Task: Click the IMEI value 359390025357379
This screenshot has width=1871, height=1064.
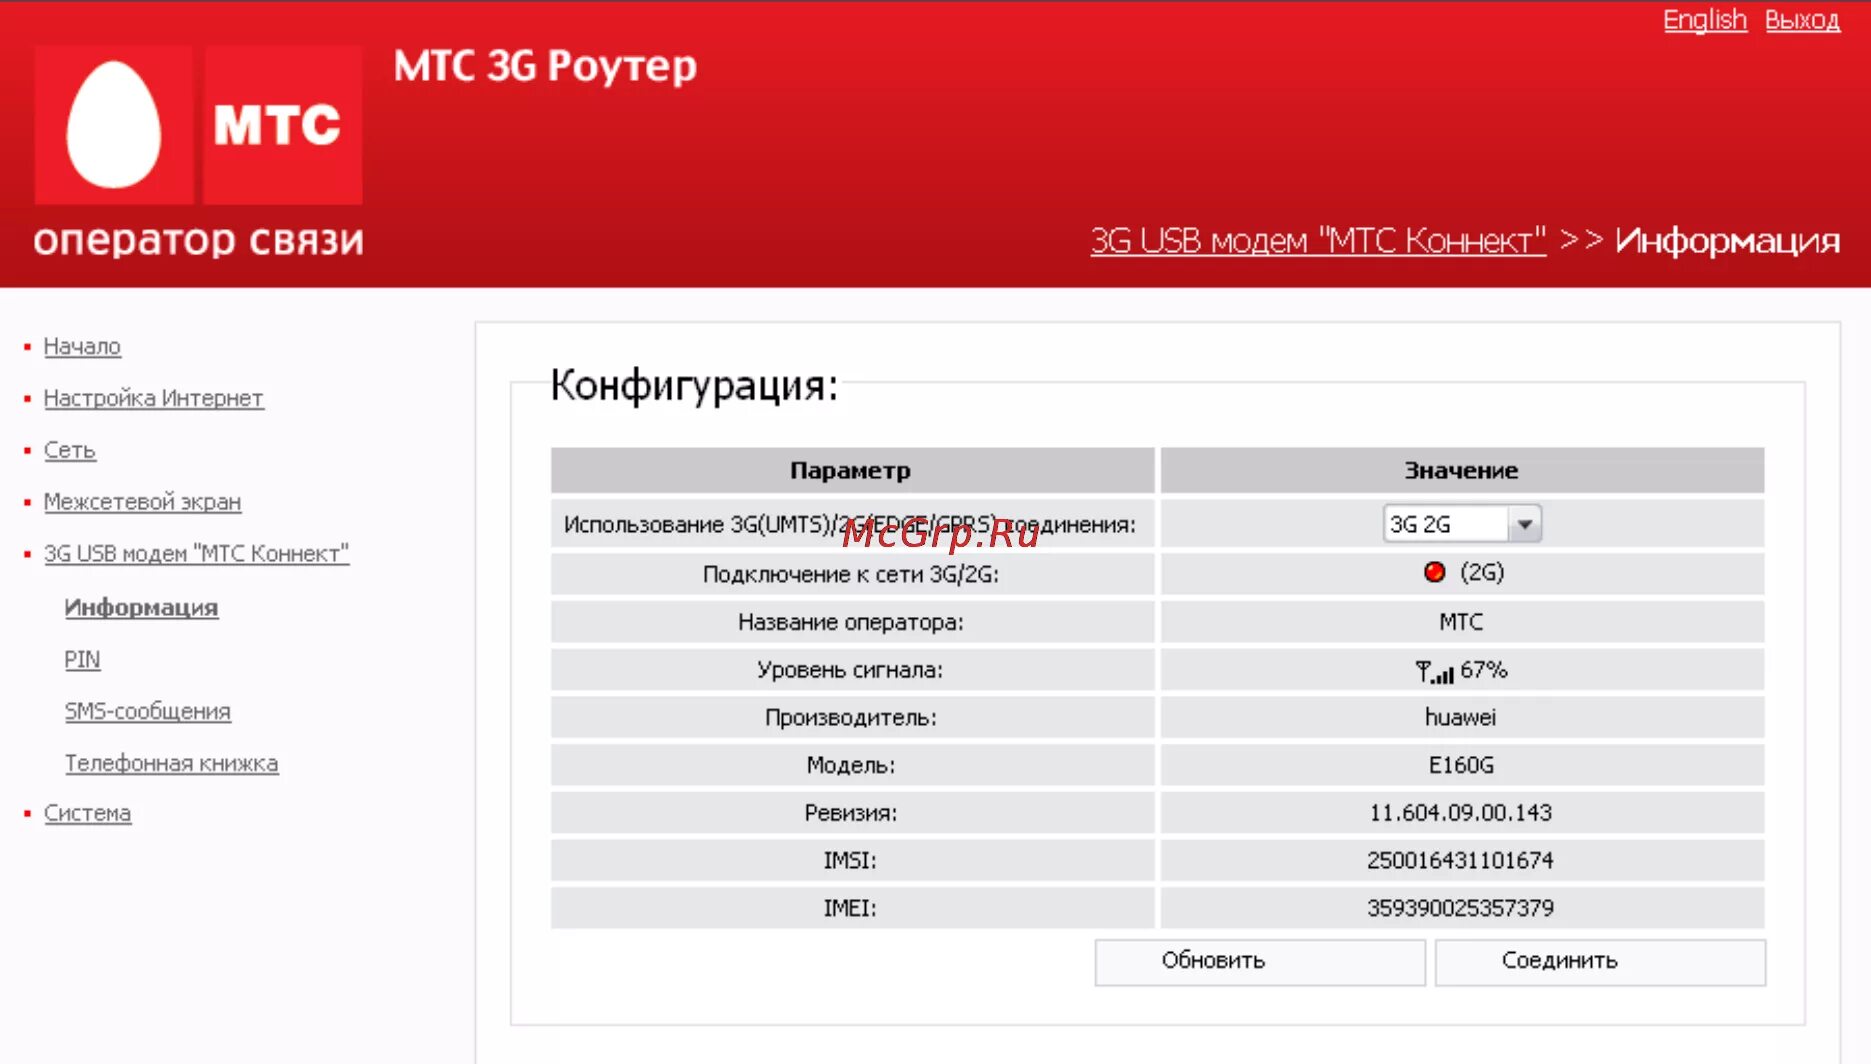Action: [1460, 908]
